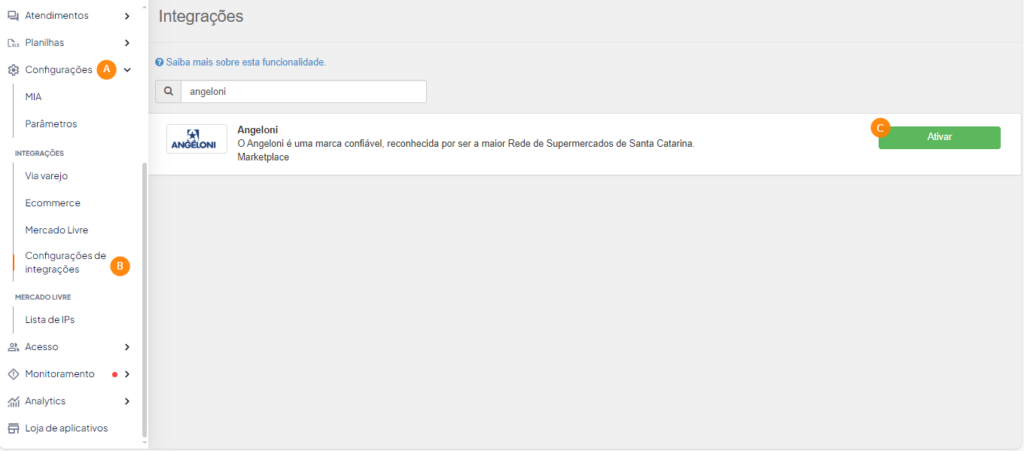Click the Monitoramento diamond icon
Viewport: 1024px width, 451px height.
[13, 374]
